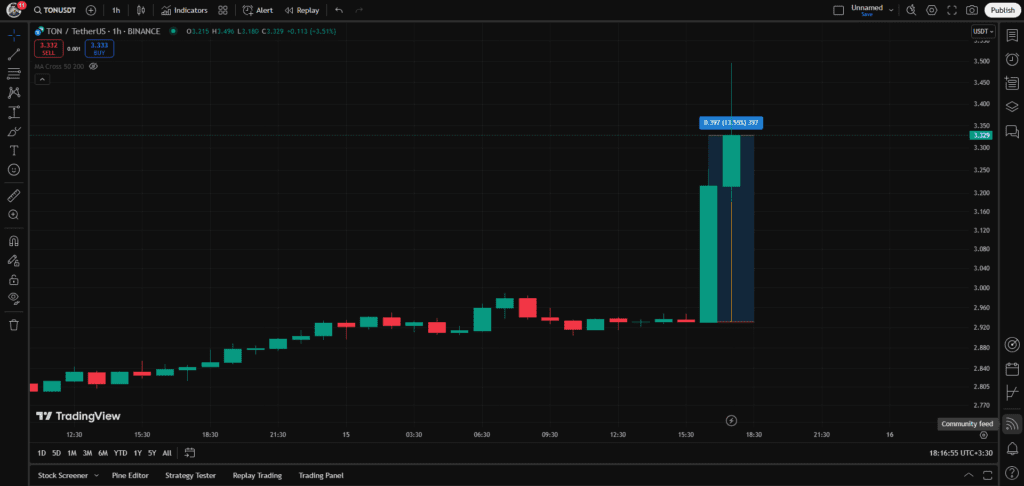
Task: Open the Go to date icon
Action: 190,453
